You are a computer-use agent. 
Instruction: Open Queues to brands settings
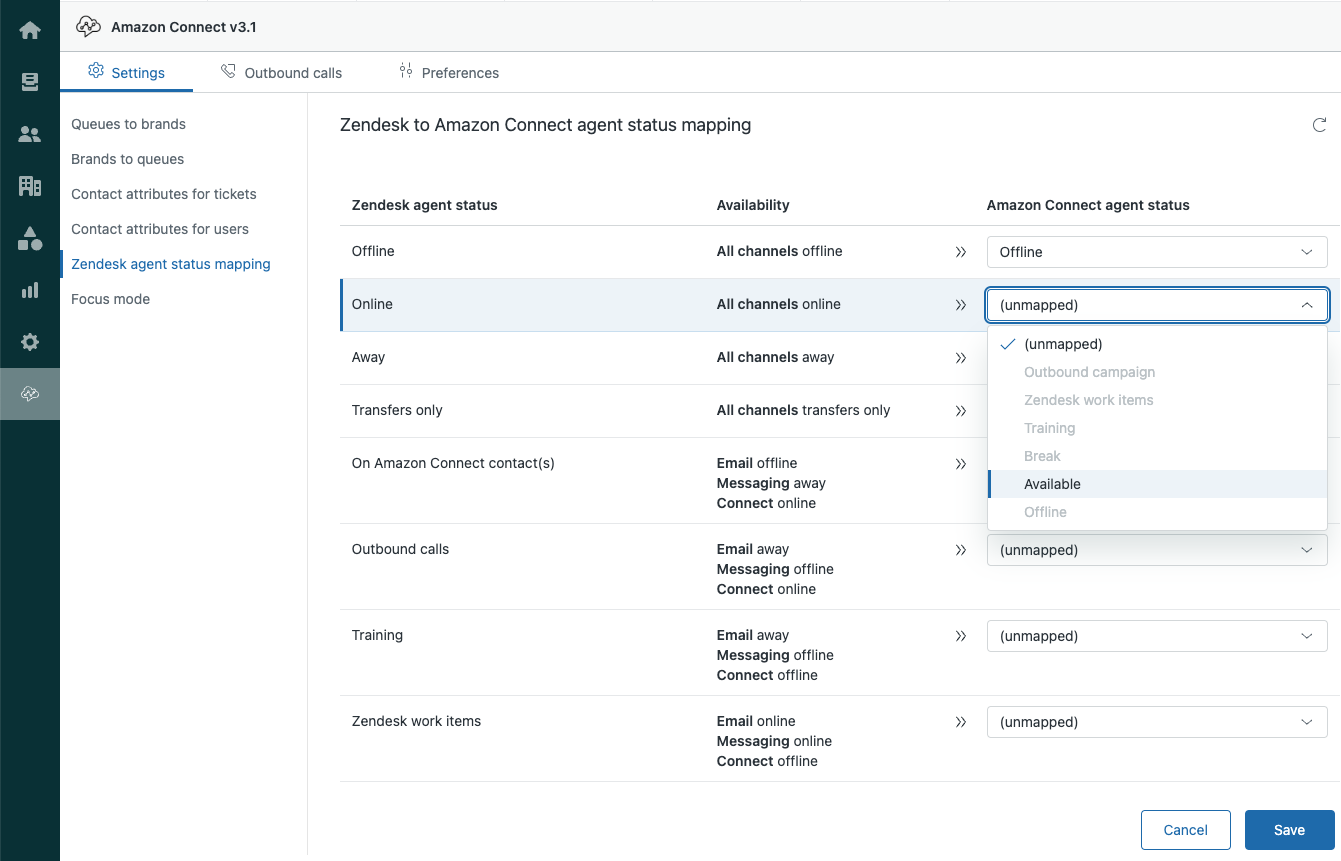click(129, 124)
